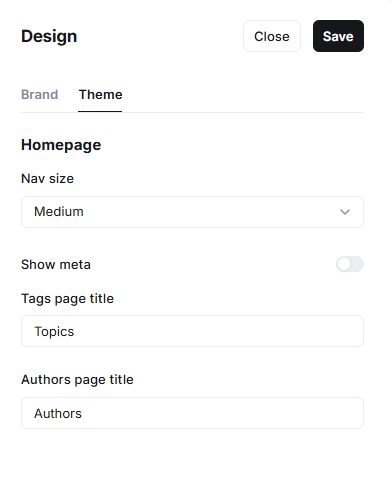Focus the Tags page title field
Image resolution: width=392 pixels, height=492 pixels.
coord(192,331)
